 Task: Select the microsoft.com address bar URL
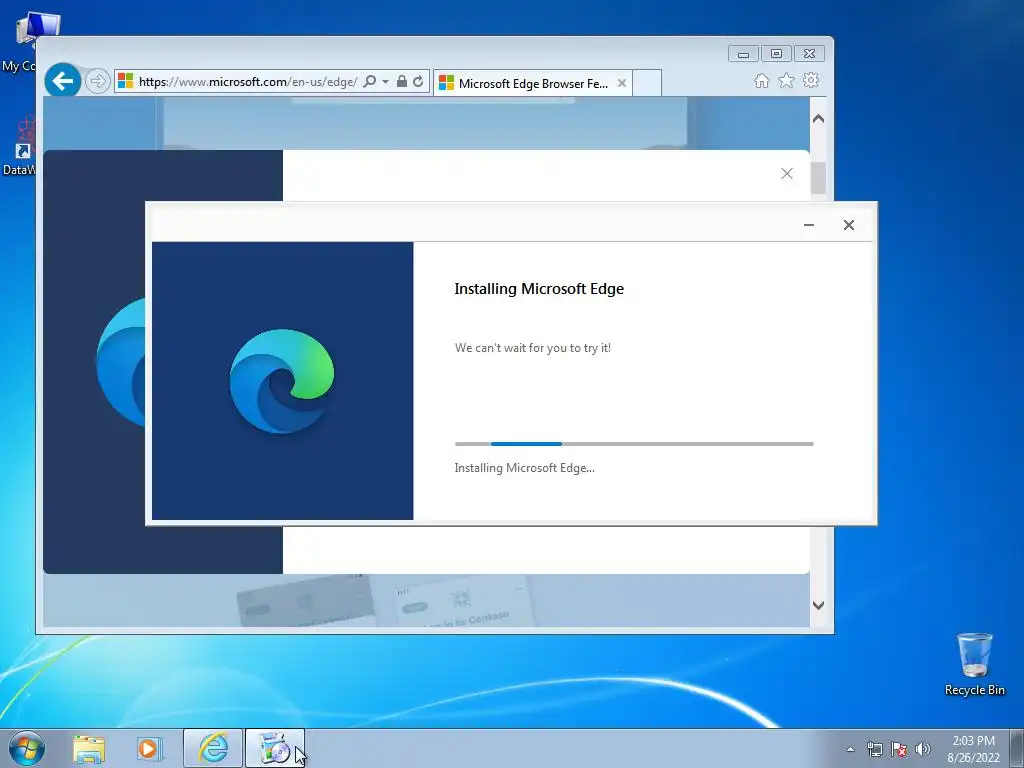point(248,82)
